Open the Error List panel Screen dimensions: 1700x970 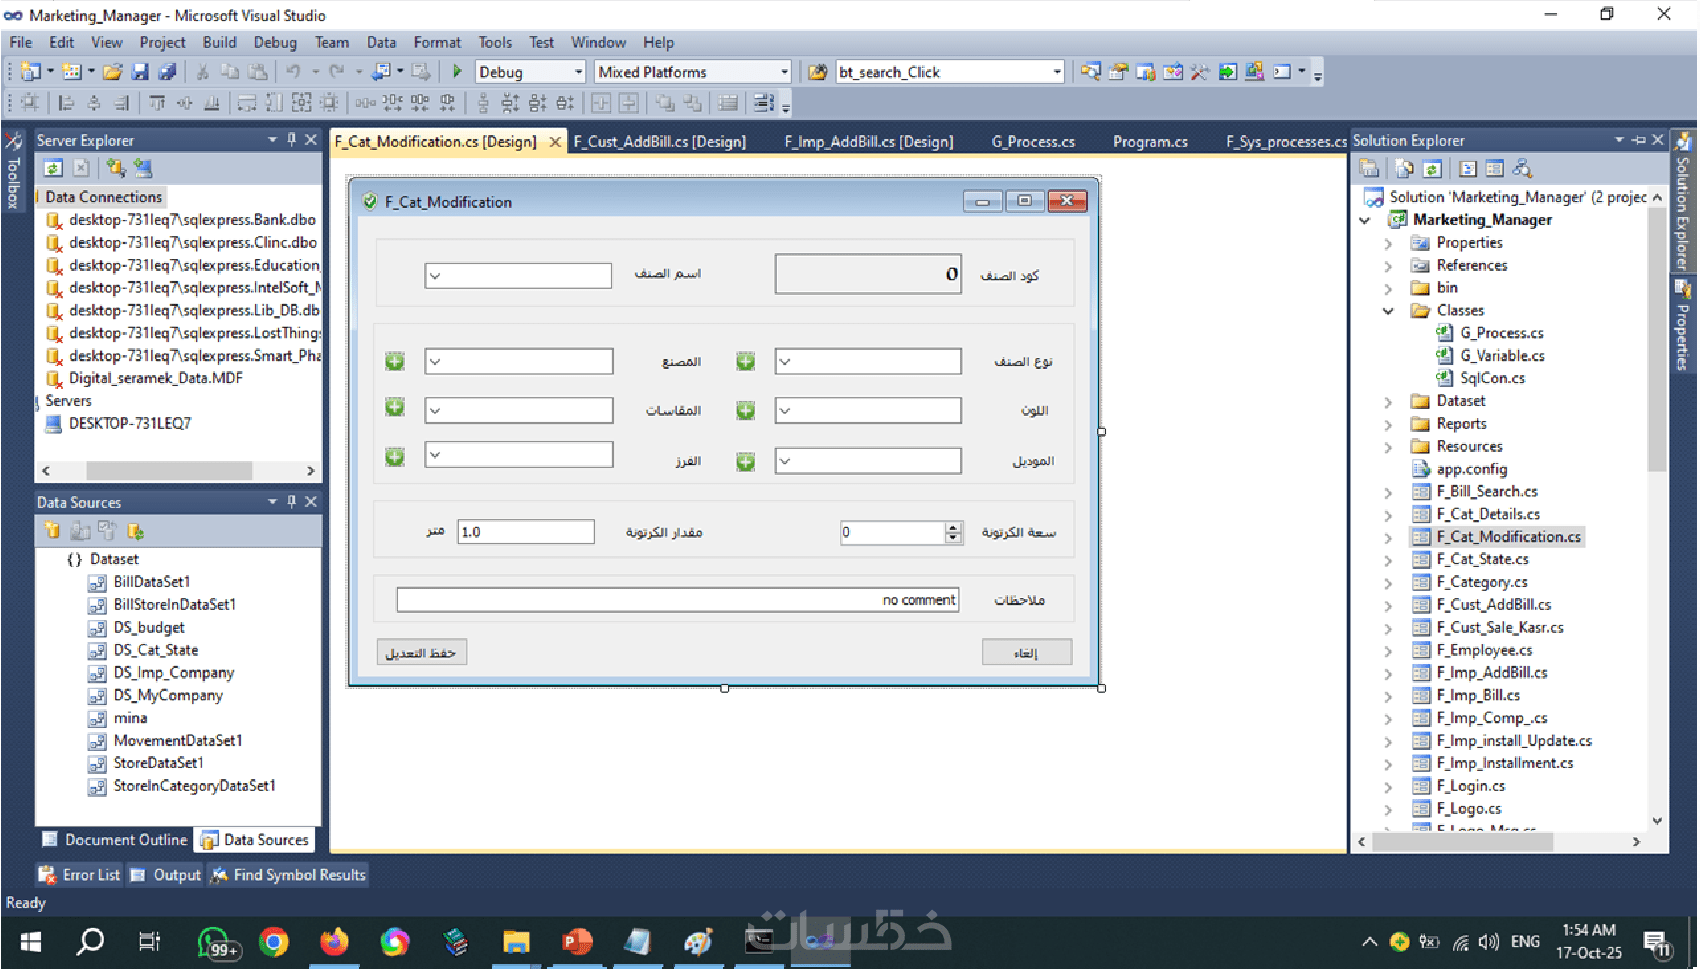click(x=79, y=875)
